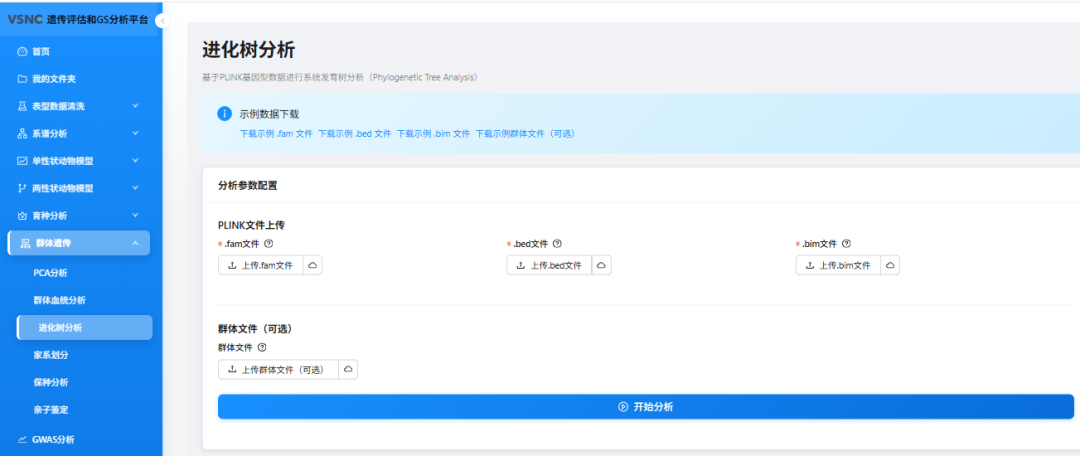
Task: Download the optional example 群体文件 link
Action: pyautogui.click(x=525, y=134)
